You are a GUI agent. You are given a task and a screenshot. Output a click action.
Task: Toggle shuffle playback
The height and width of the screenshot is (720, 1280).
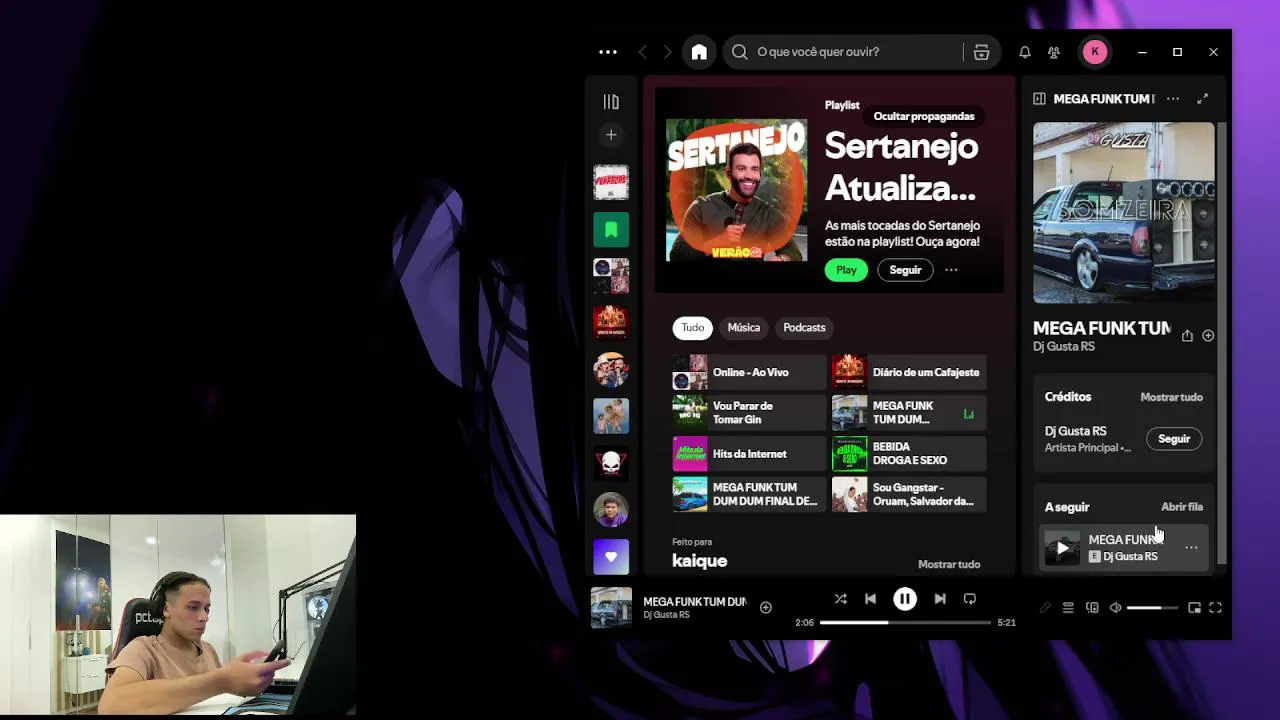pyautogui.click(x=840, y=599)
